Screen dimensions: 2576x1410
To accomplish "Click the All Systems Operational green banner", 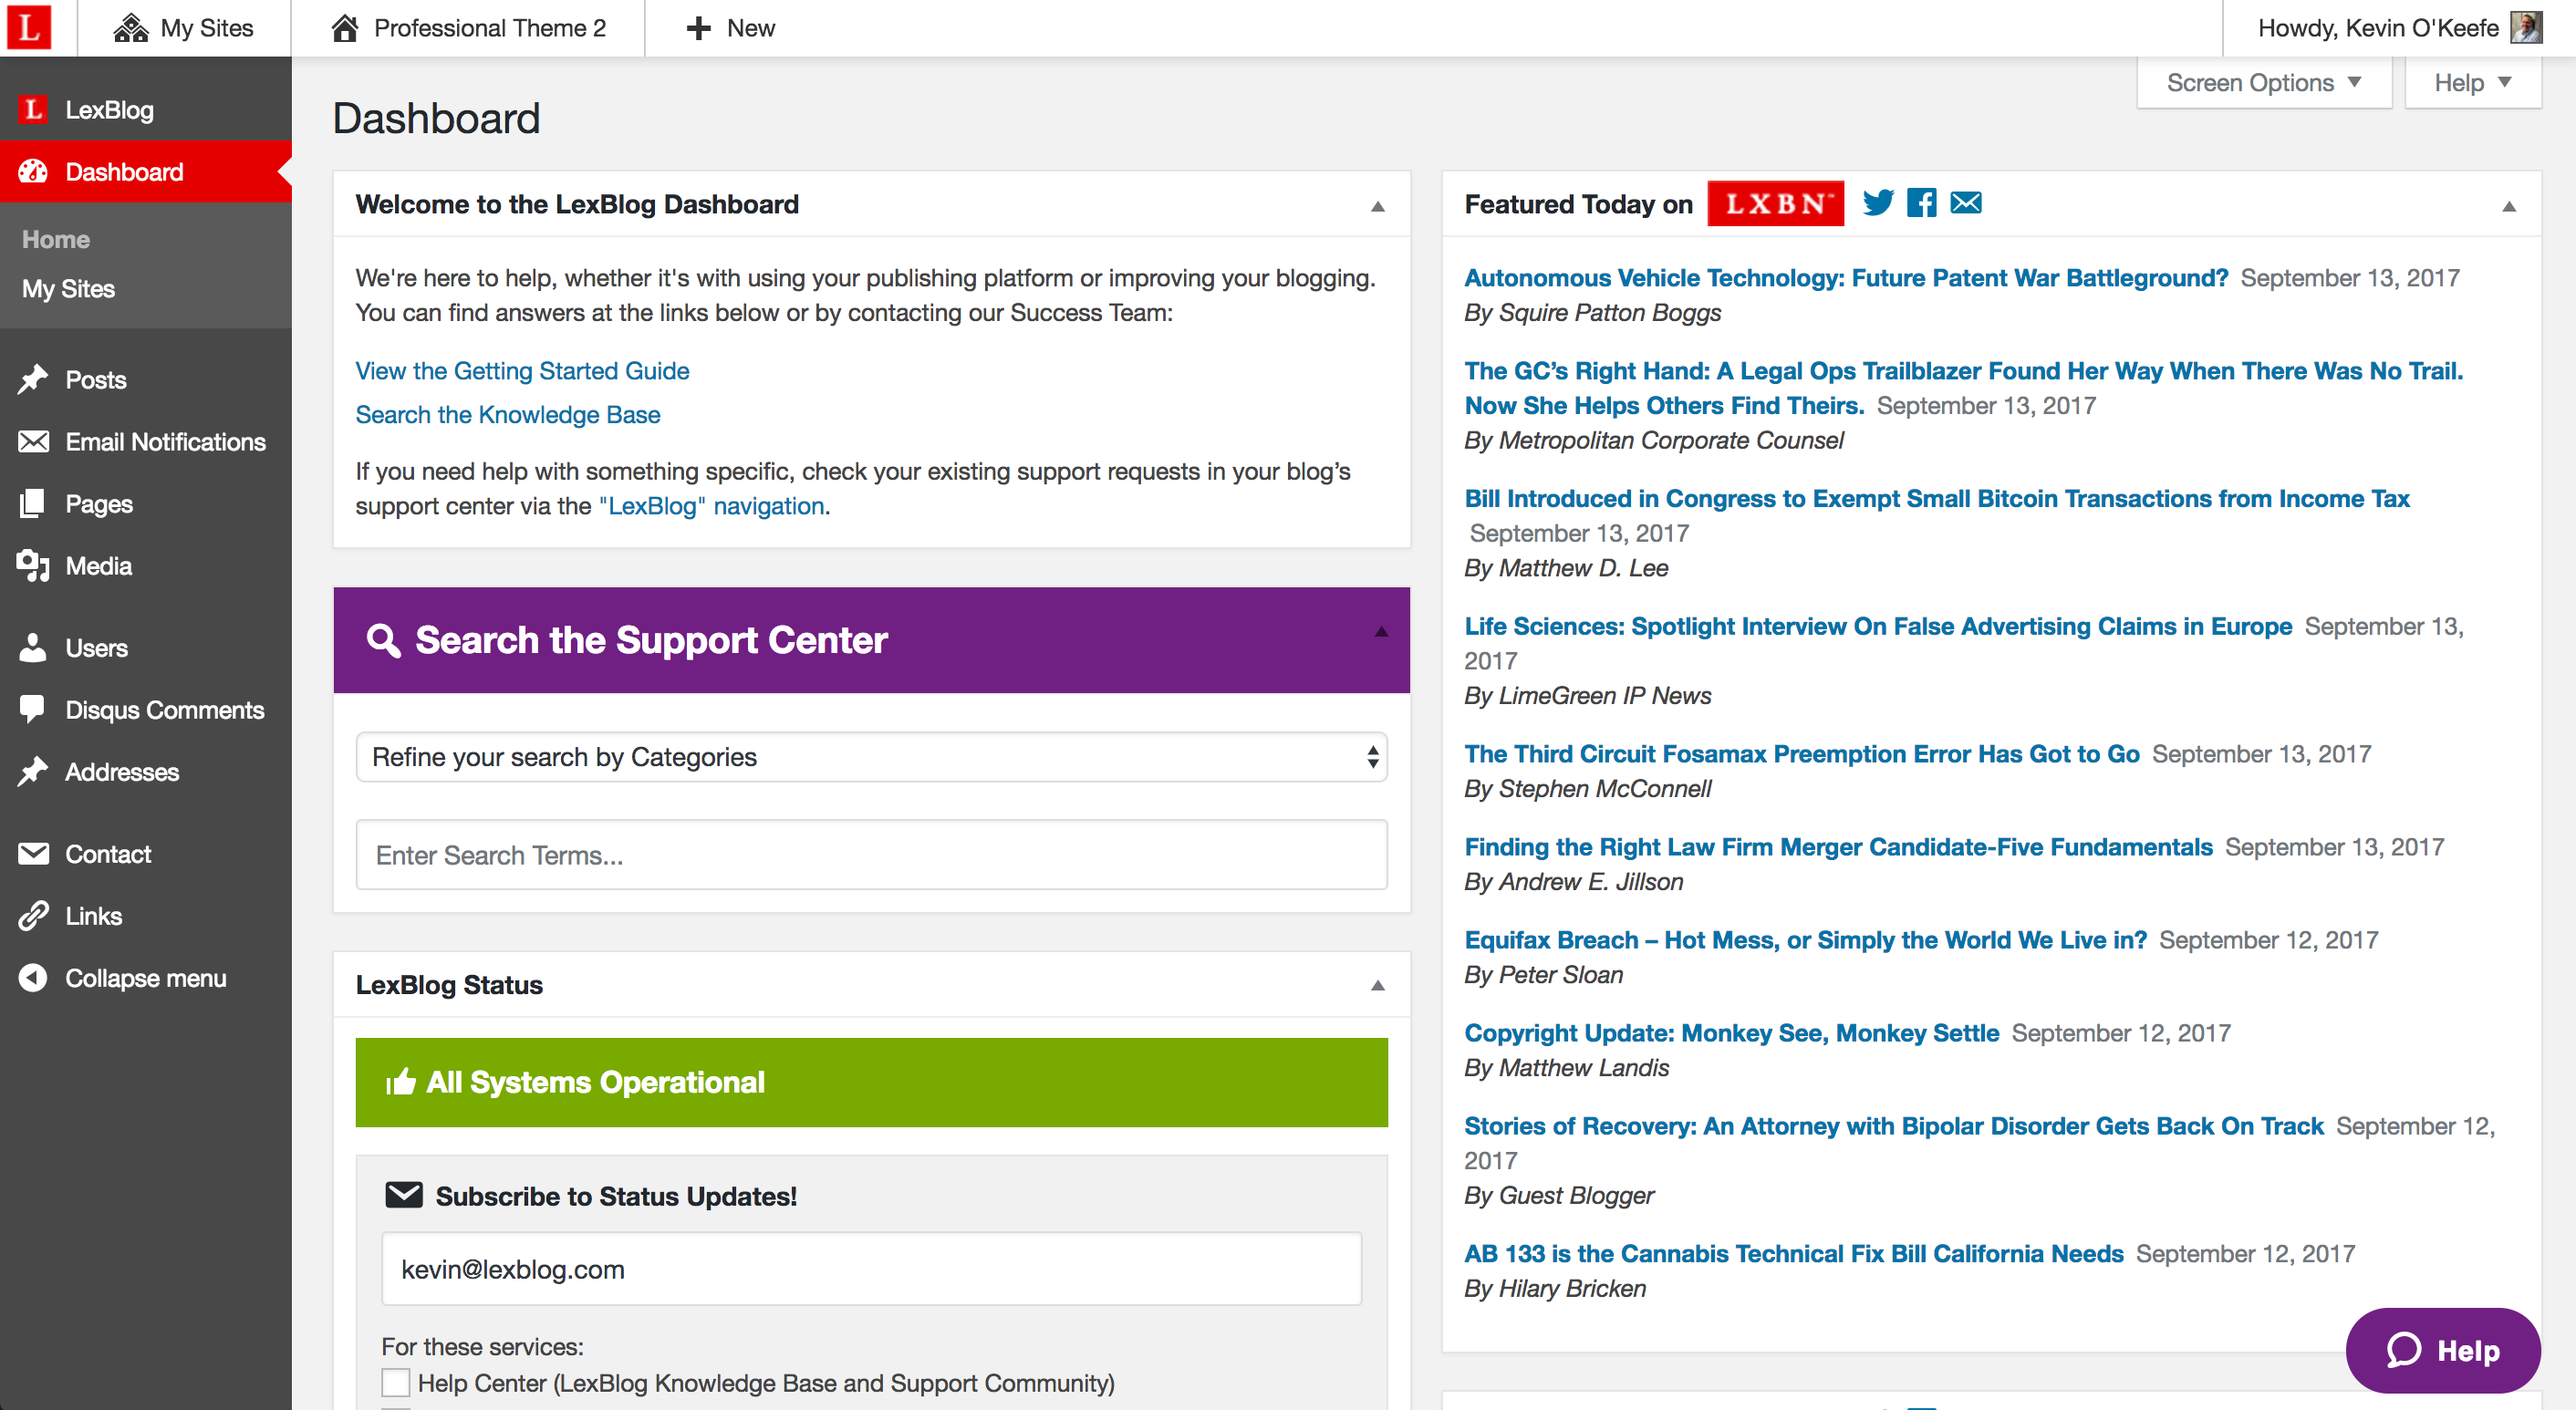I will coord(871,1082).
